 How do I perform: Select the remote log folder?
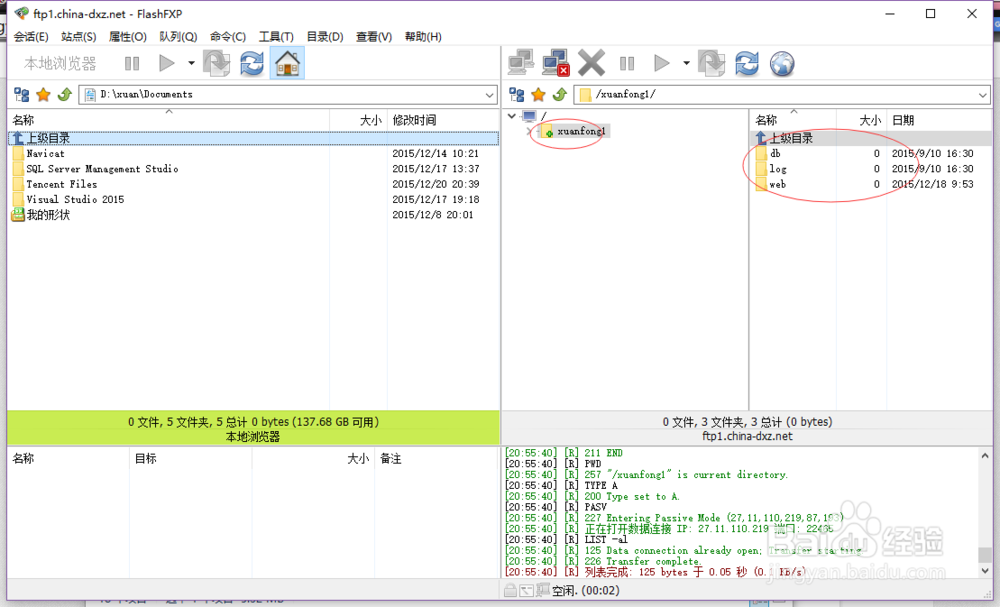click(x=777, y=169)
